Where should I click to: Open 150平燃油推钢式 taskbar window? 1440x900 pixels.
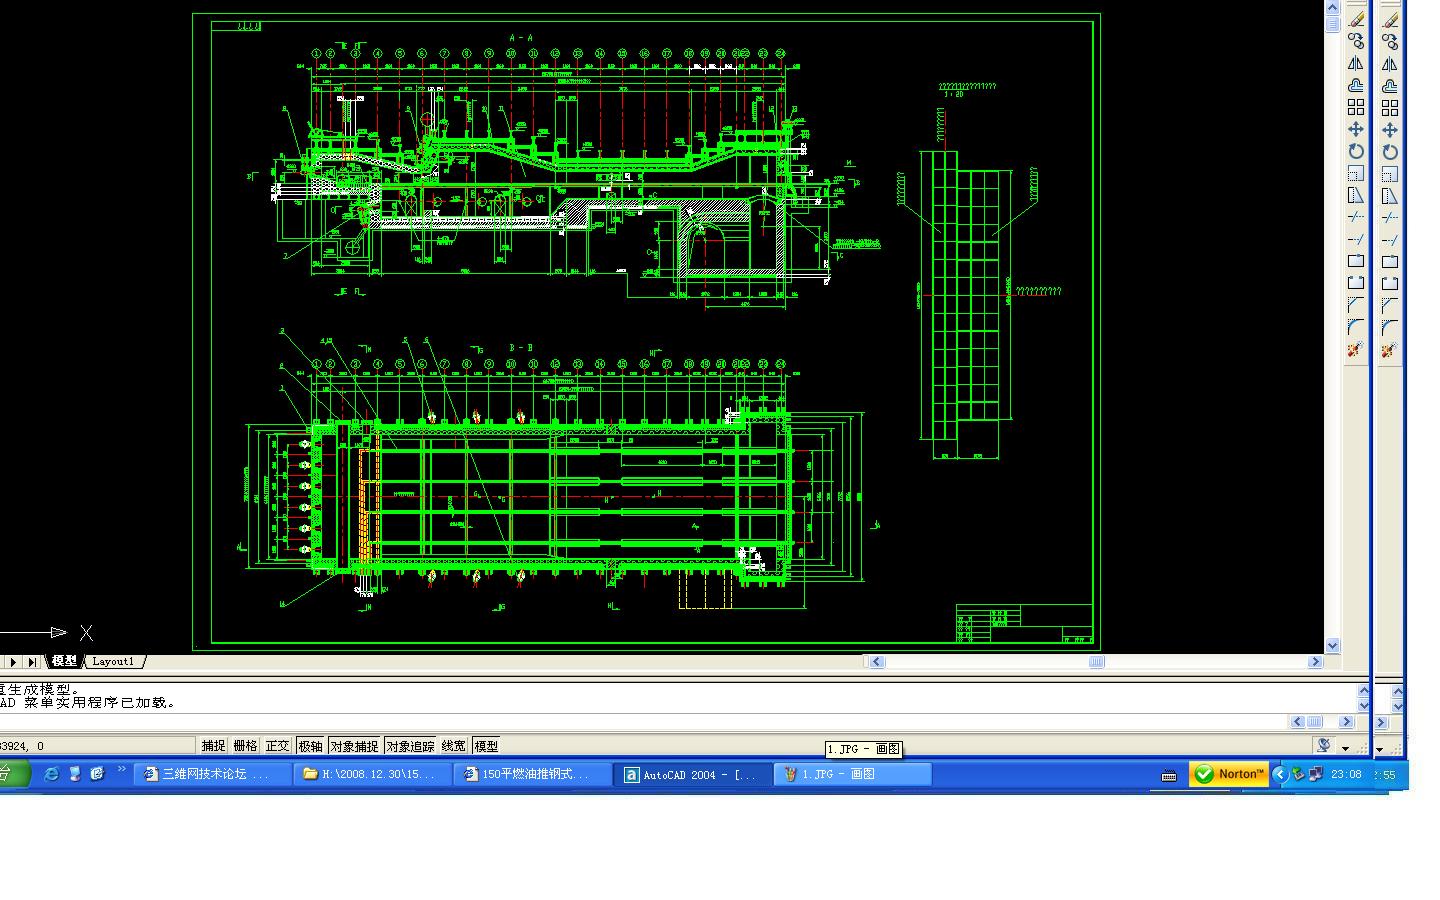coord(533,774)
